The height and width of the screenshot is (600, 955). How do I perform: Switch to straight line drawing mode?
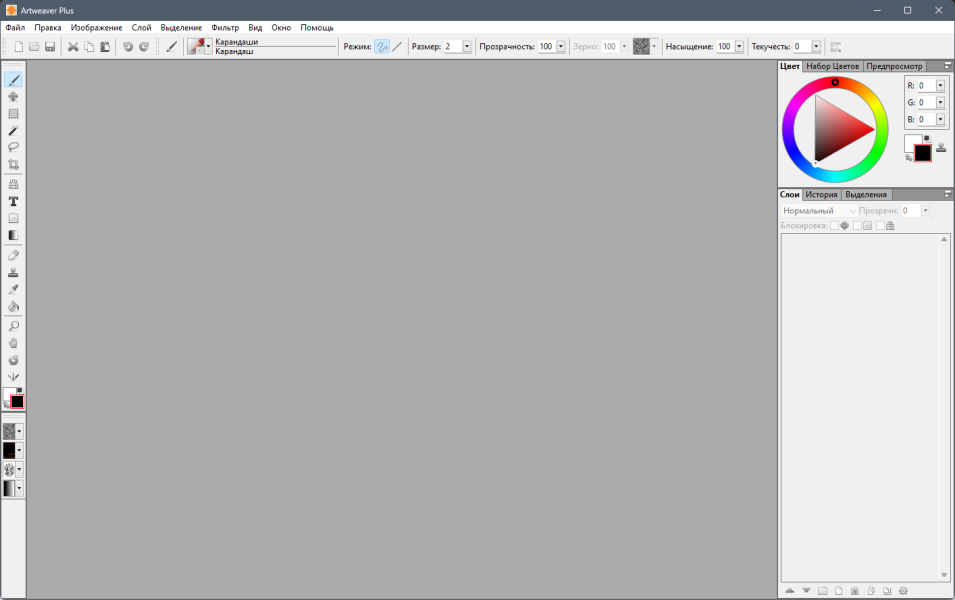point(397,47)
